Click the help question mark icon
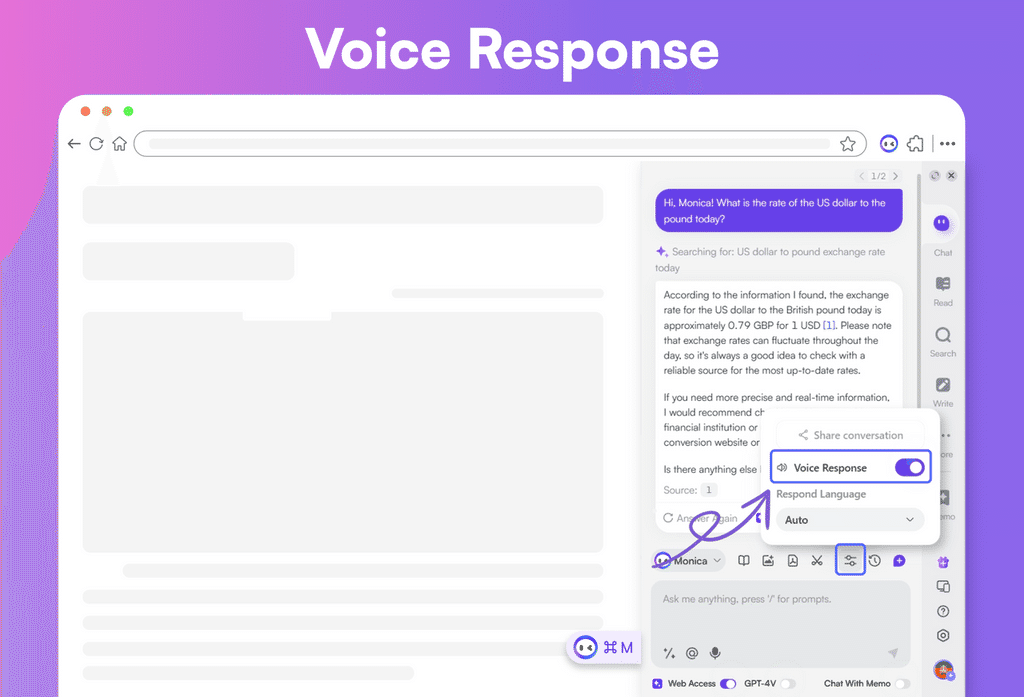Viewport: 1024px width, 697px height. (942, 611)
